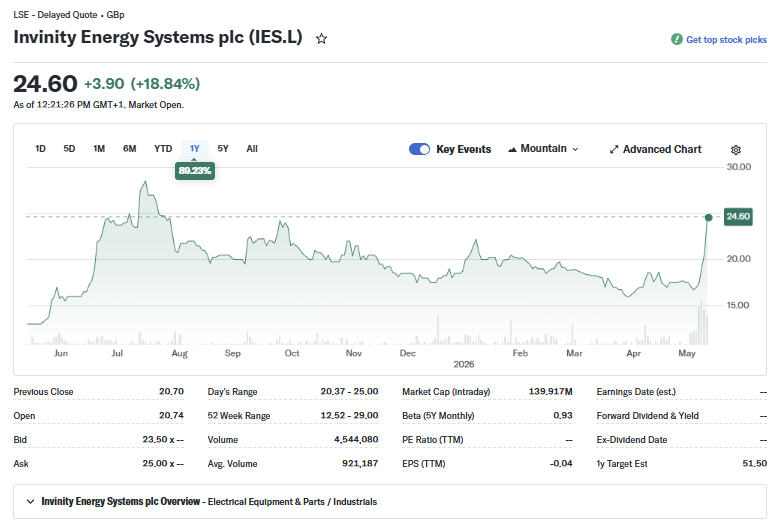Click the 2026 year label on the chart axis
This screenshot has width=779, height=522.
click(x=464, y=364)
